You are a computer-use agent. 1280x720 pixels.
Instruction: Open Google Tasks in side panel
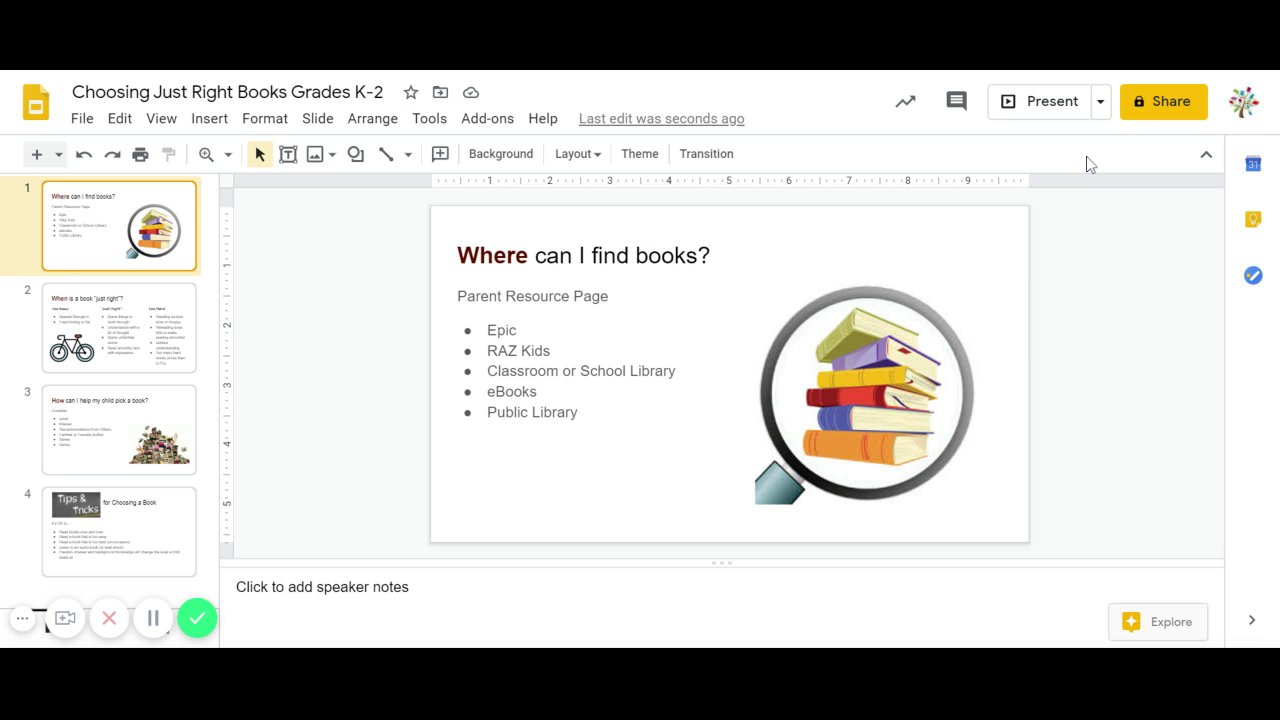[x=1253, y=275]
